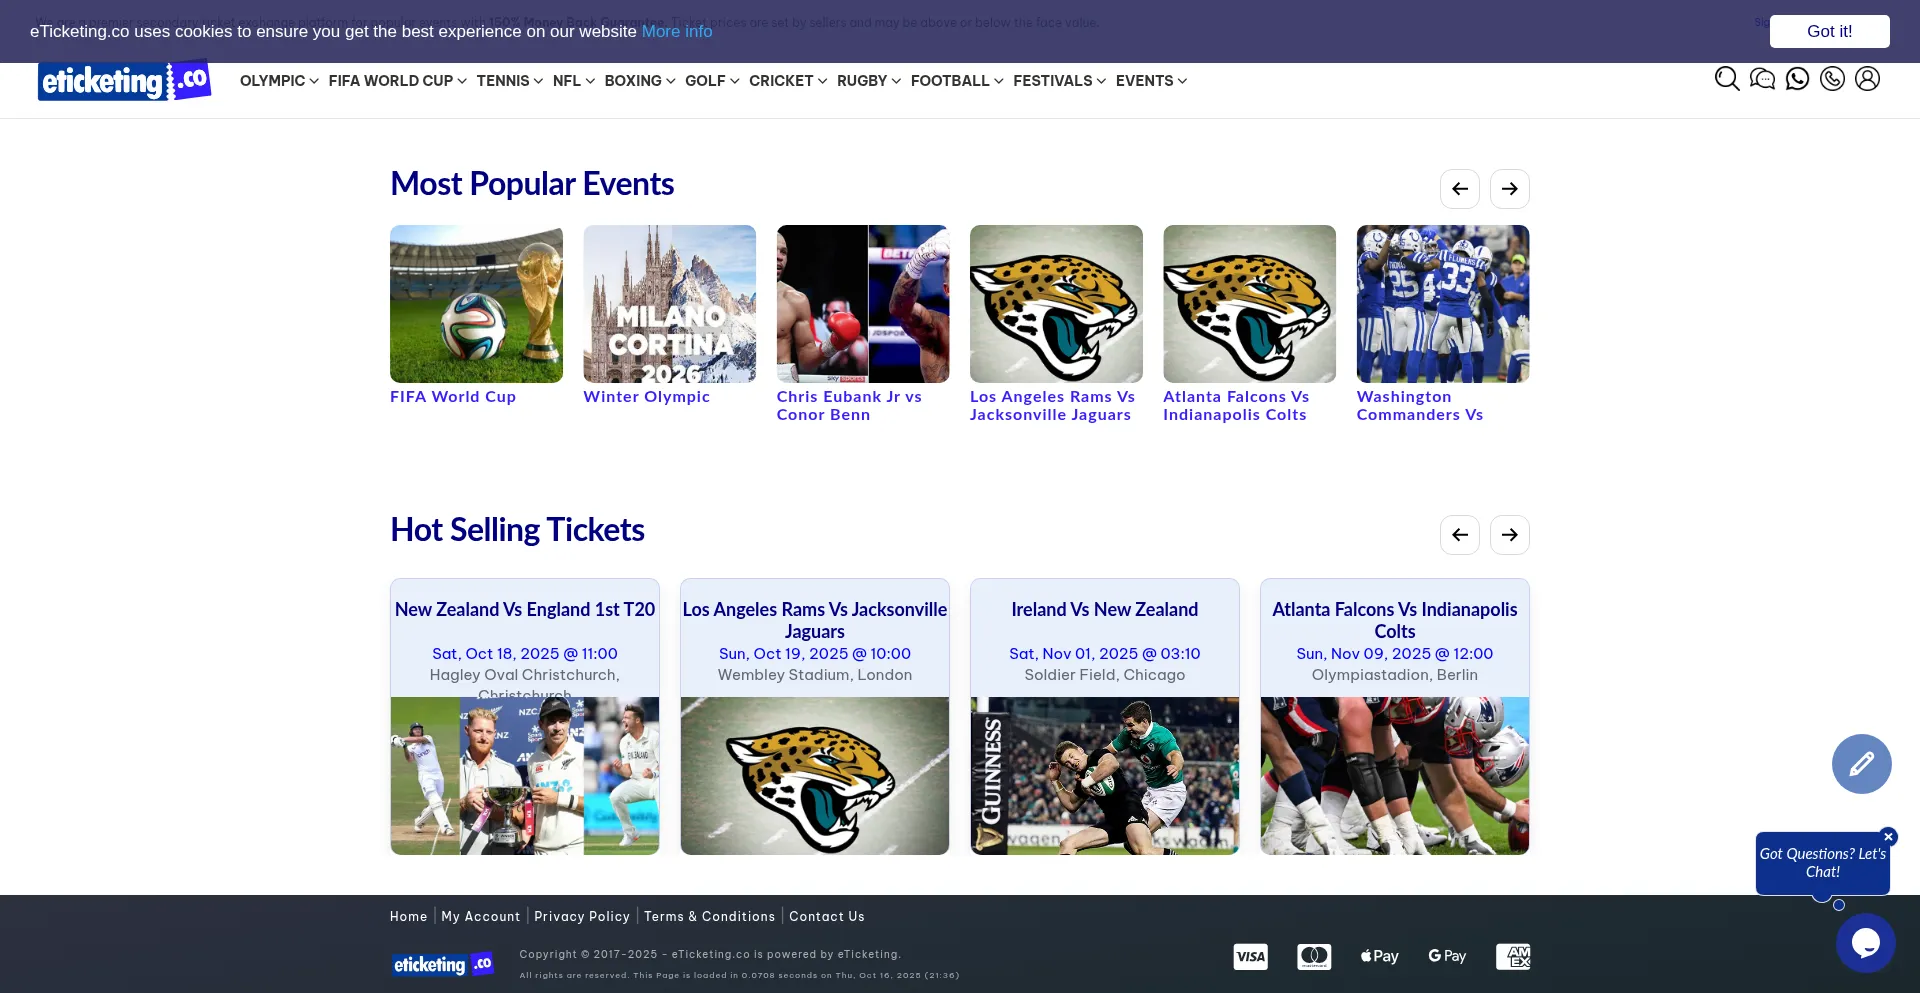
Task: Click the Google Pay icon
Action: (1447, 957)
